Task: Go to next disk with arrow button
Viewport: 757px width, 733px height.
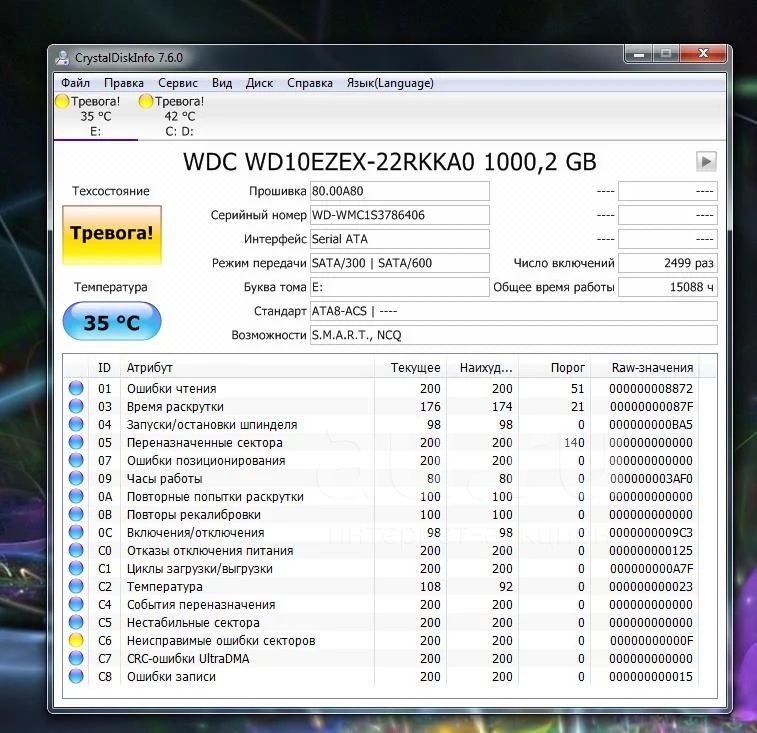Action: (x=706, y=161)
